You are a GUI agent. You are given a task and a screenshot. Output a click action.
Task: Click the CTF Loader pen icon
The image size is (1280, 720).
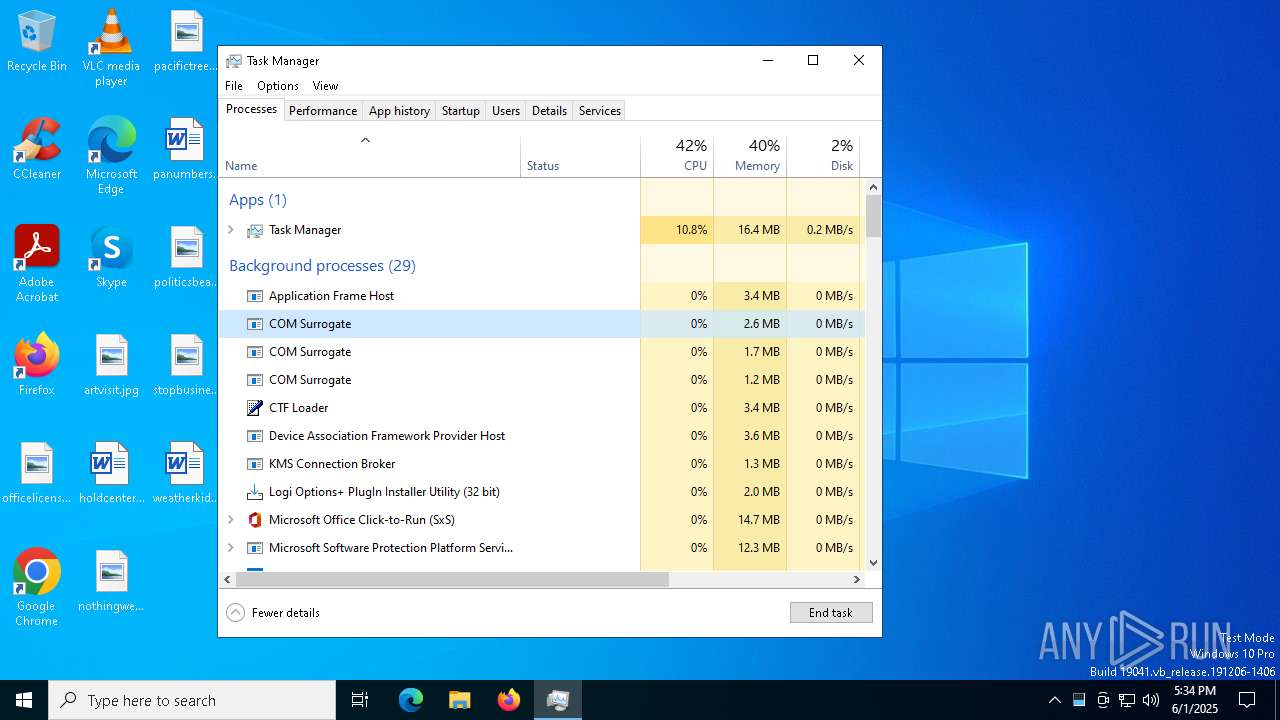coord(255,408)
